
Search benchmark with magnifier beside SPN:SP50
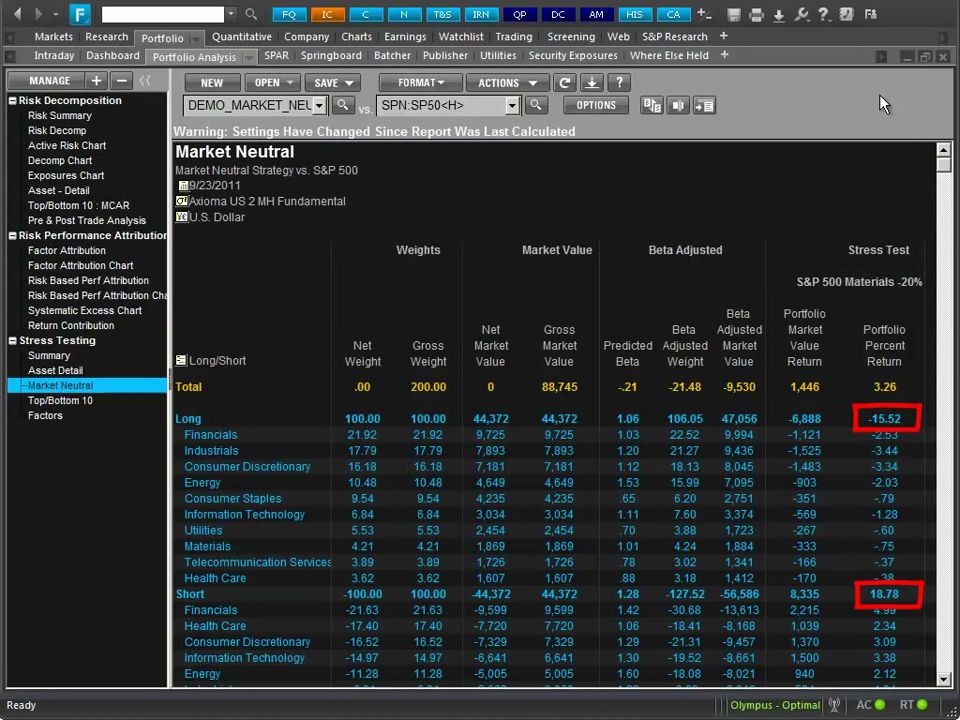point(536,105)
